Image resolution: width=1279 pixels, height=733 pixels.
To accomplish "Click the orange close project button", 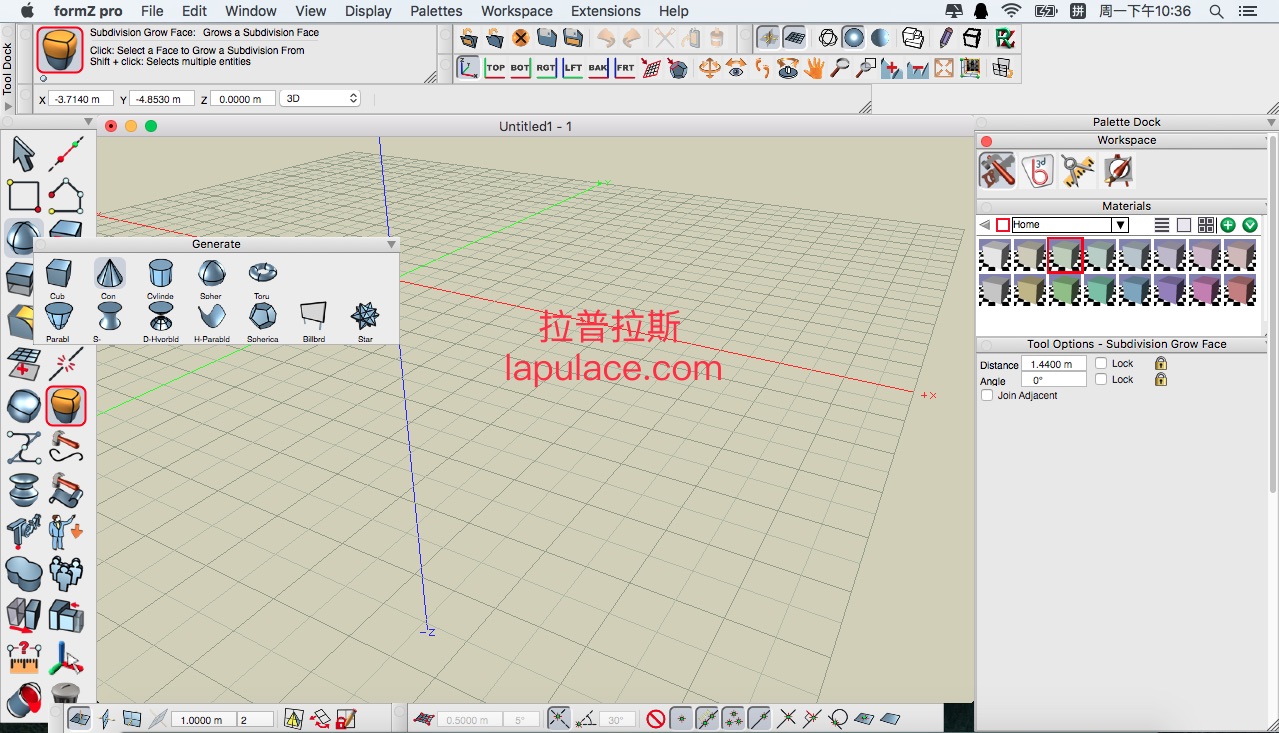I will point(520,38).
